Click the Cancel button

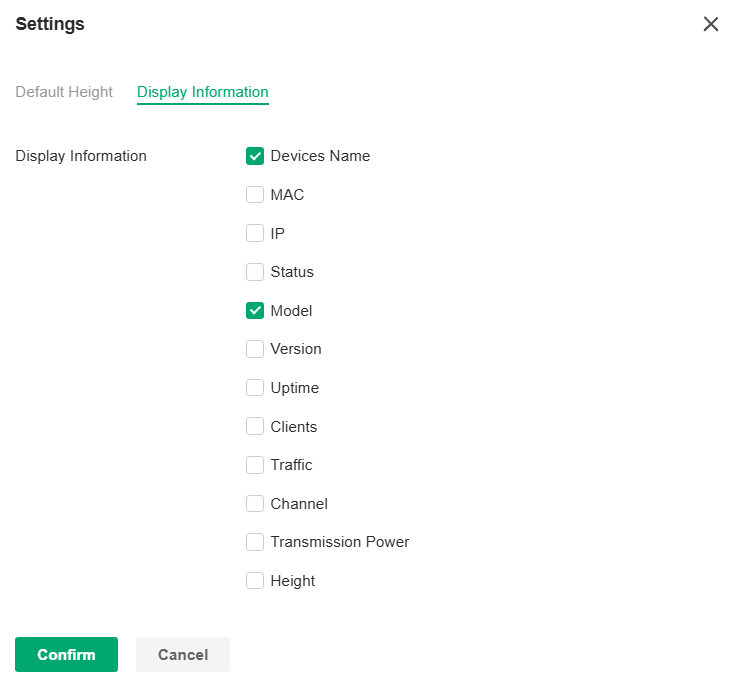[183, 655]
